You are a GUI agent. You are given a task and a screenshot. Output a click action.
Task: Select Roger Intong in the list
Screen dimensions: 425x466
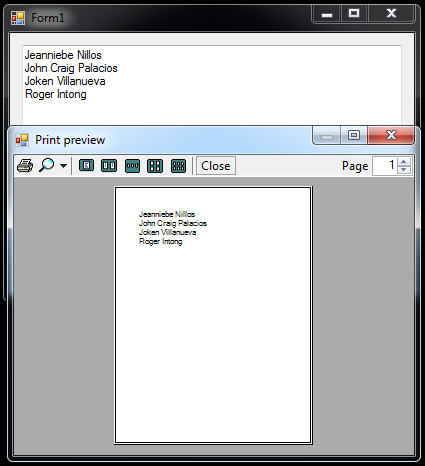(x=56, y=94)
